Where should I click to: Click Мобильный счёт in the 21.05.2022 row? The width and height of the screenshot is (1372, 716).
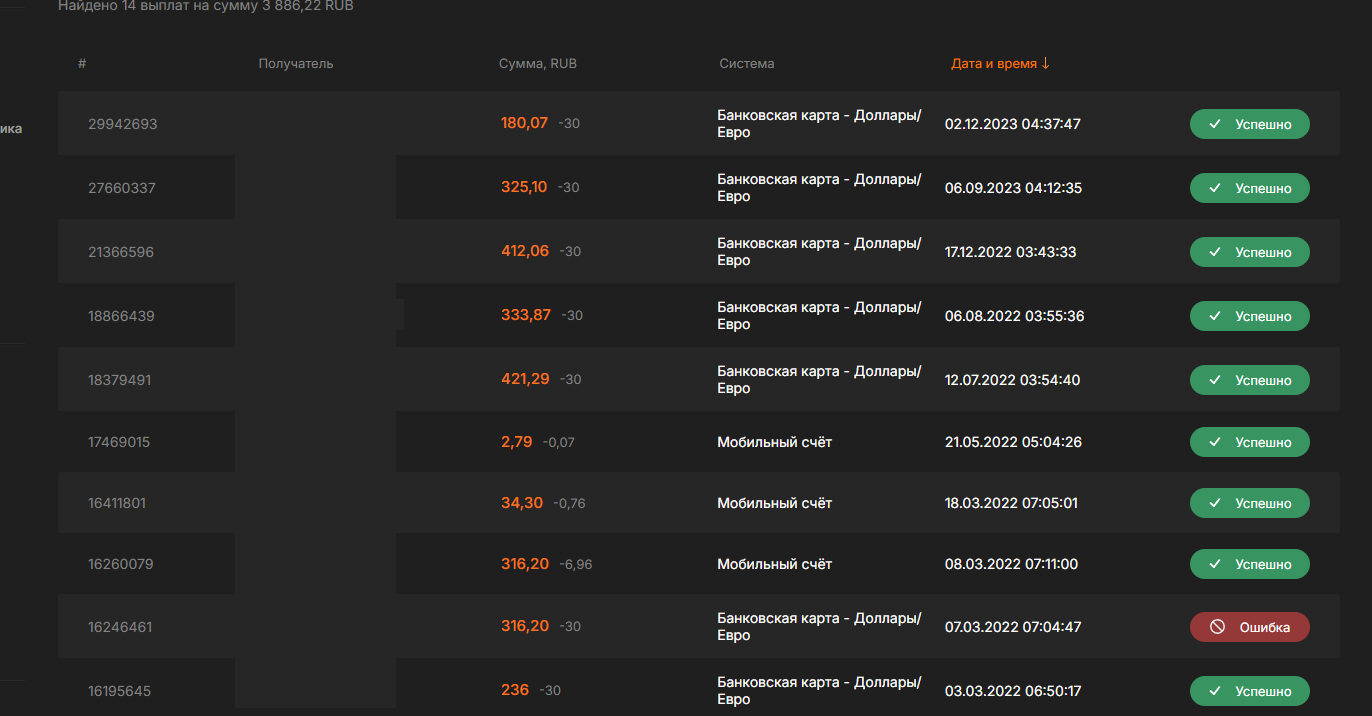coord(774,442)
